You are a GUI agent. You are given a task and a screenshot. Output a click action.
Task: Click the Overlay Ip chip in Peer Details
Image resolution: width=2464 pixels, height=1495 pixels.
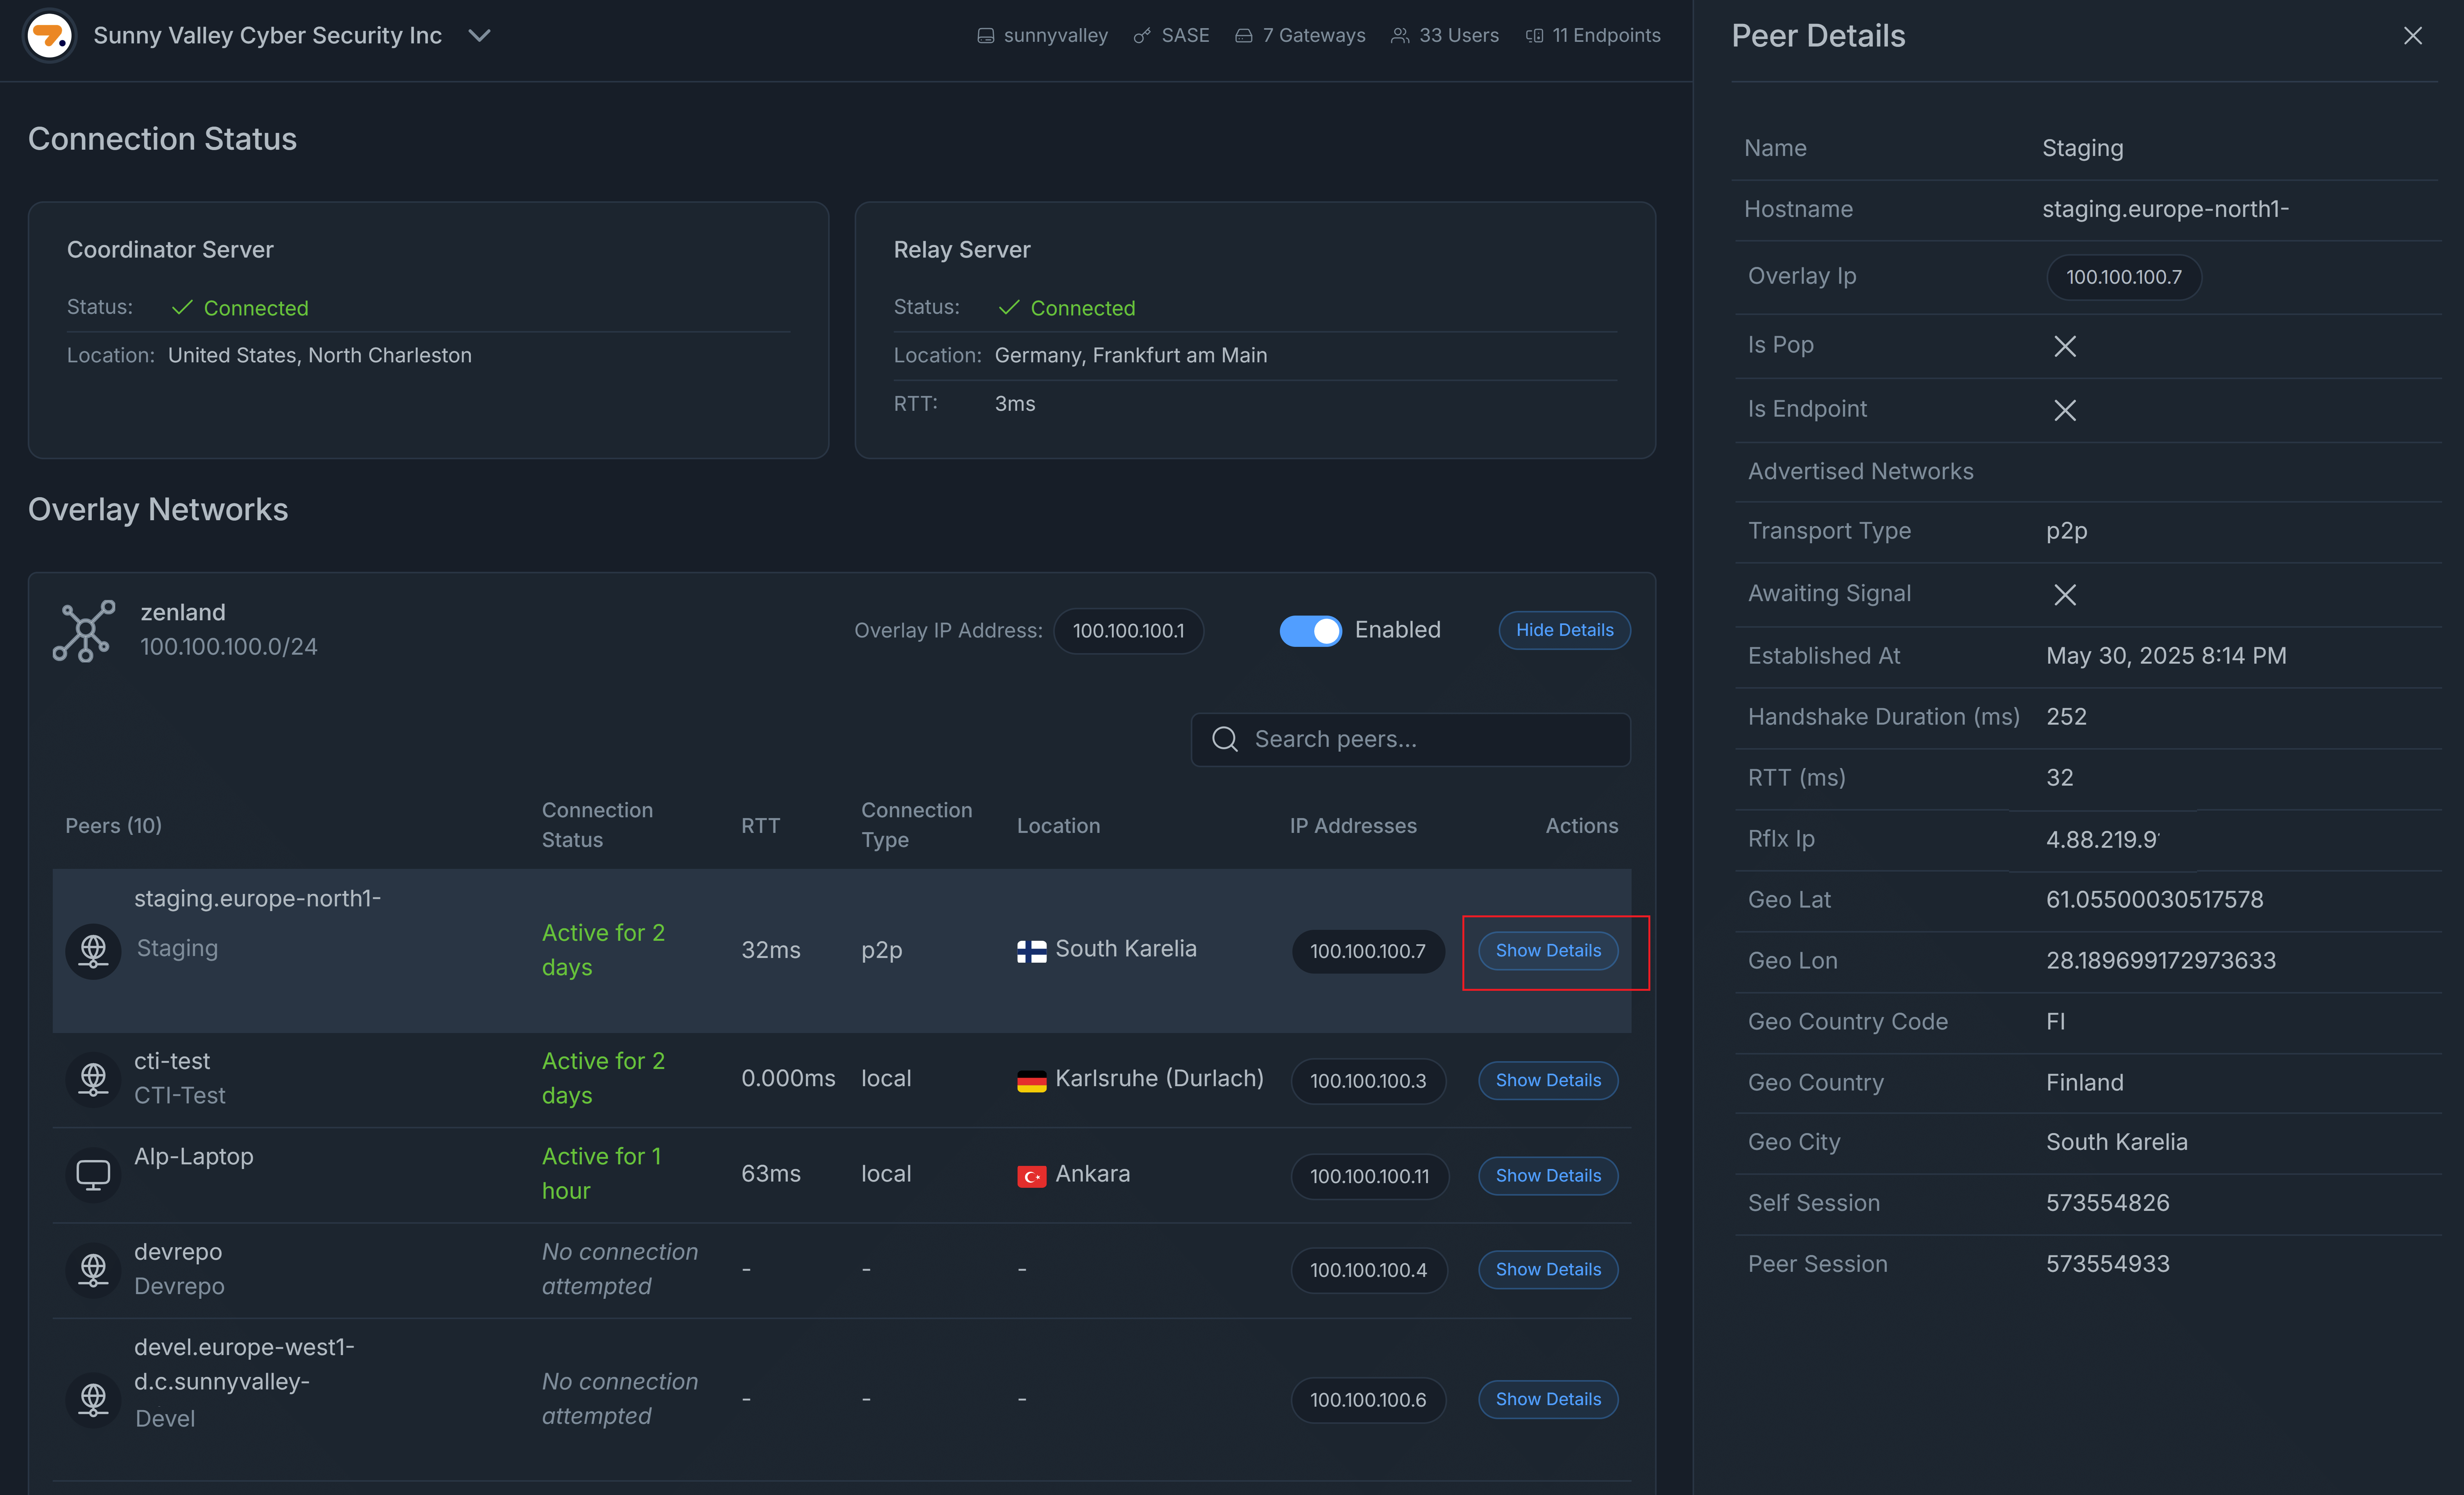(x=2124, y=277)
